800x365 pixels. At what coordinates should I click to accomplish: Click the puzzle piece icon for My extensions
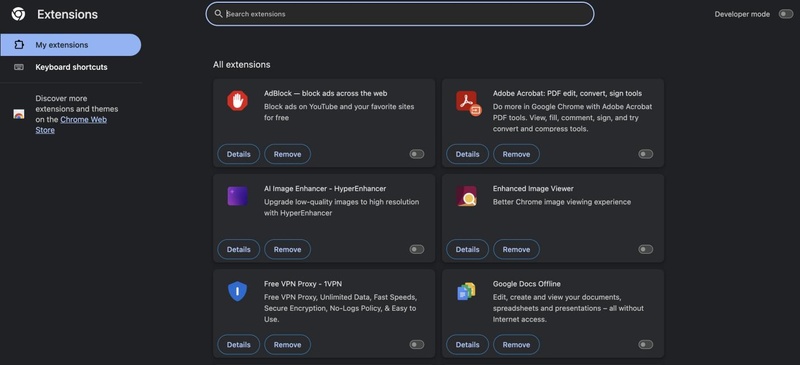[x=19, y=45]
